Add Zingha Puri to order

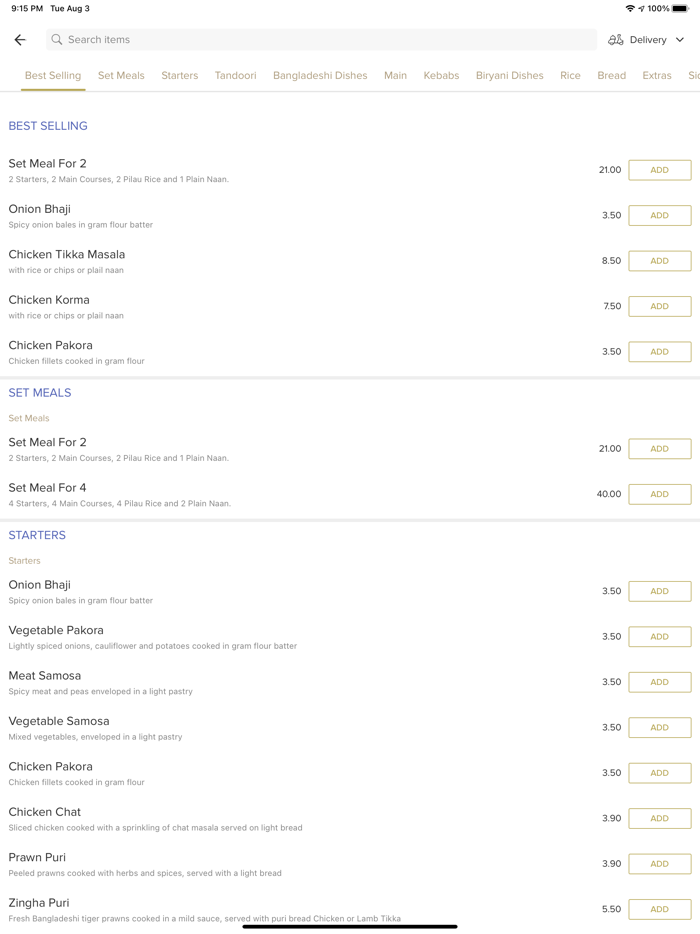point(659,909)
